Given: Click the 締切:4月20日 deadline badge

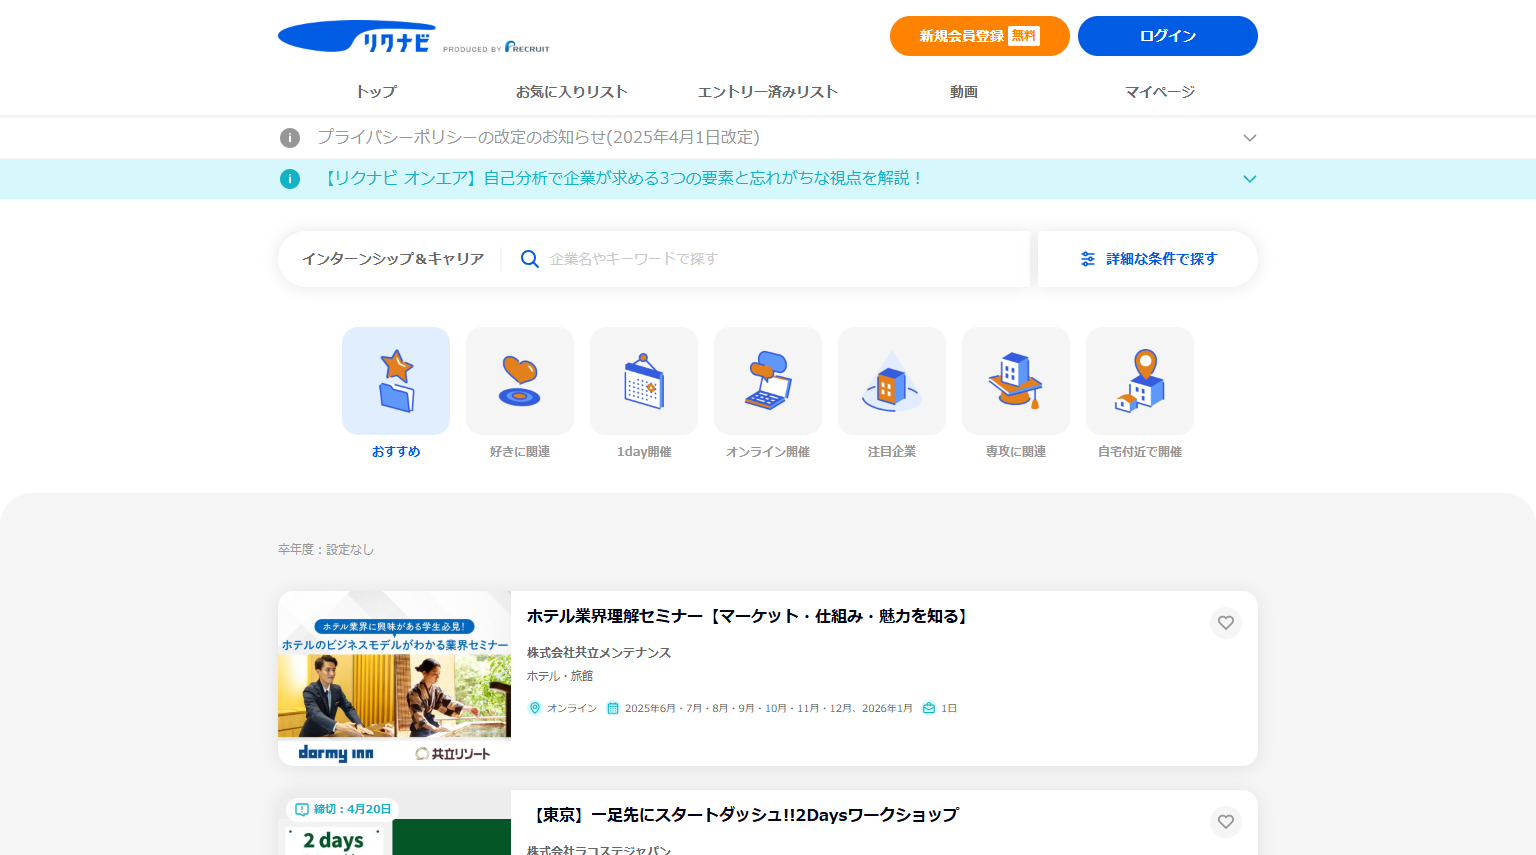Looking at the screenshot, I should (343, 809).
